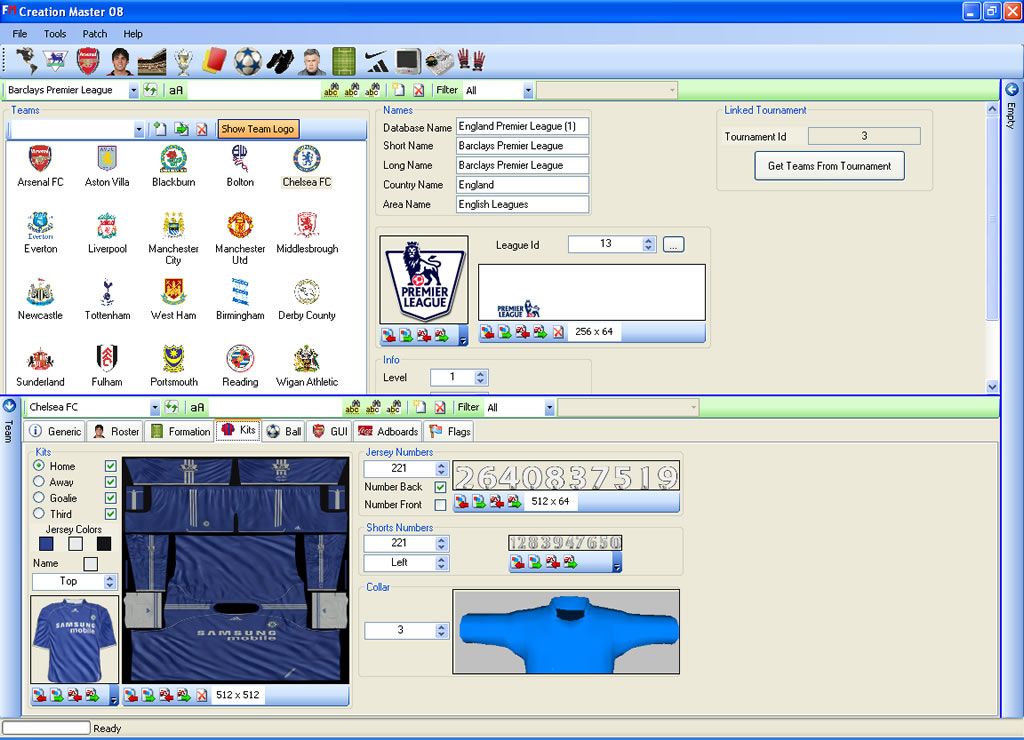1024x740 pixels.
Task: Select the Liverpool team crest
Action: point(107,225)
